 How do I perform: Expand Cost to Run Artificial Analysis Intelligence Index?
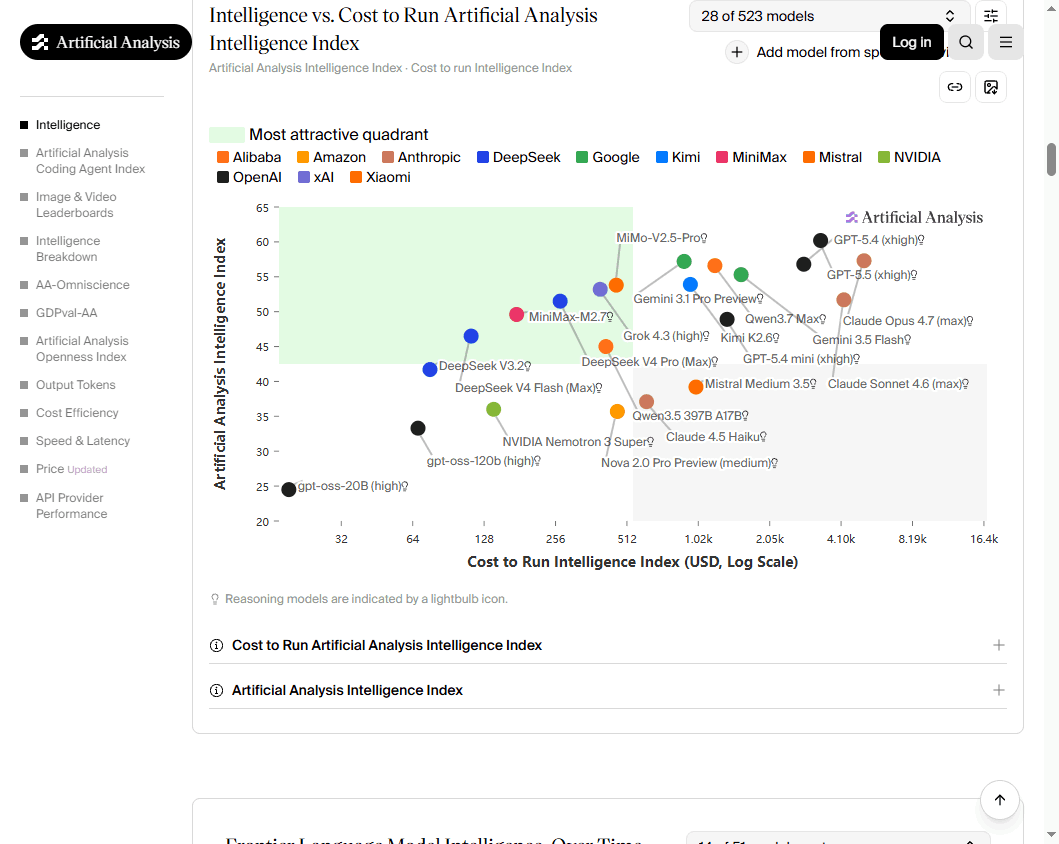tap(607, 645)
